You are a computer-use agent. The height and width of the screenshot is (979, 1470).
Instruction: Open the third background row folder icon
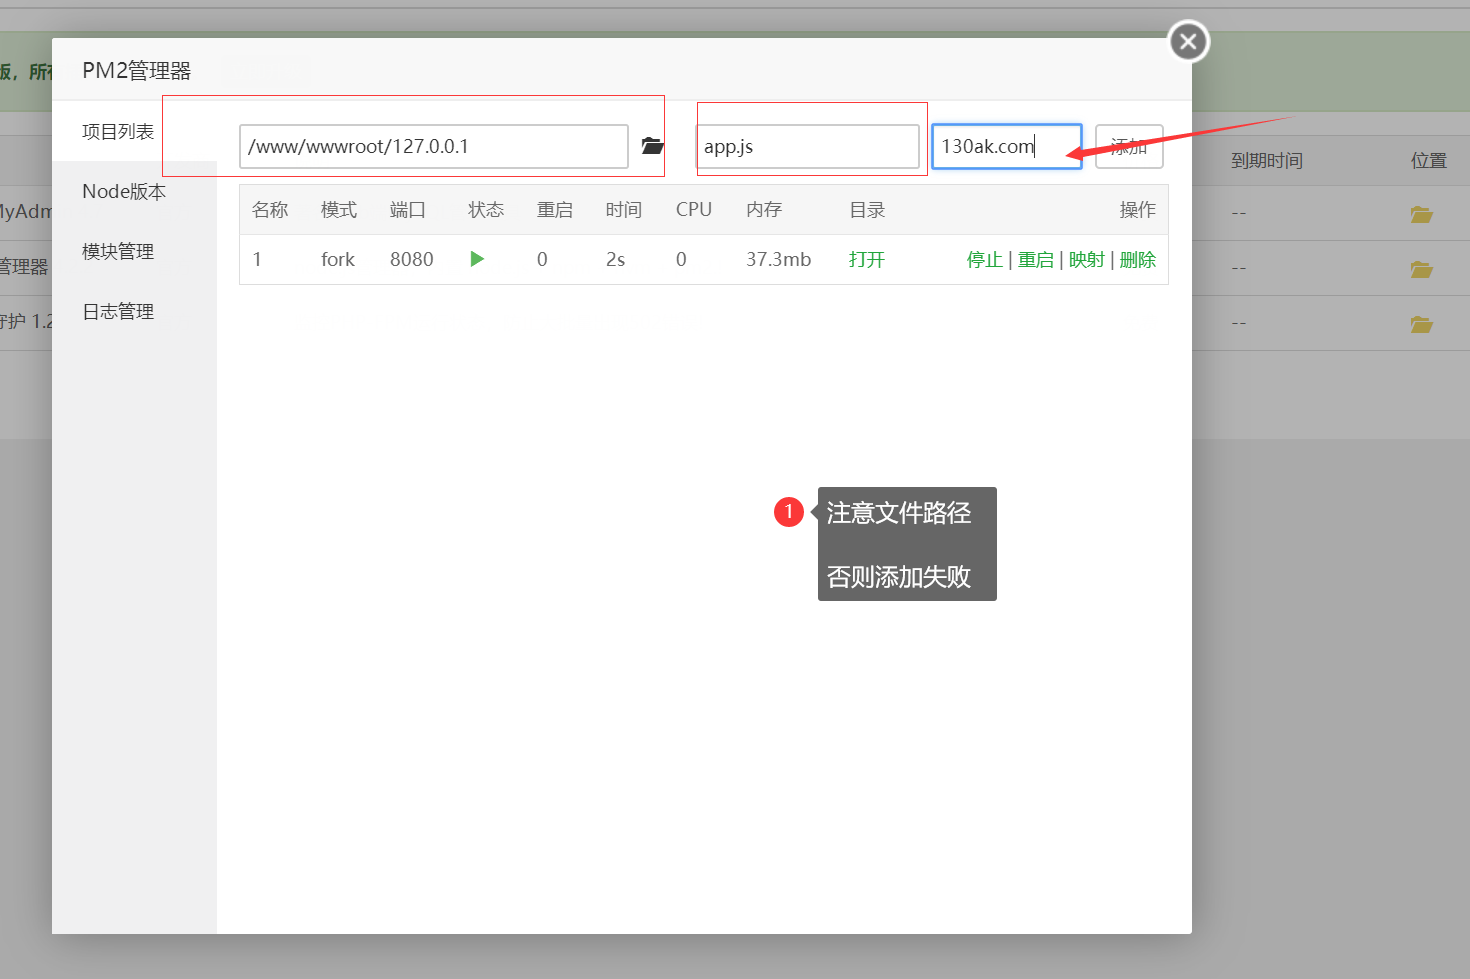pyautogui.click(x=1421, y=324)
